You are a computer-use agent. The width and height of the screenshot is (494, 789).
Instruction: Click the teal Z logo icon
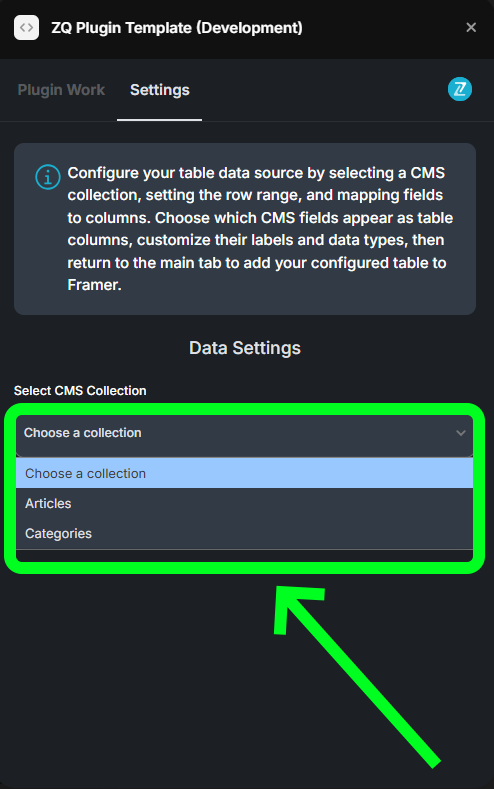tap(460, 89)
